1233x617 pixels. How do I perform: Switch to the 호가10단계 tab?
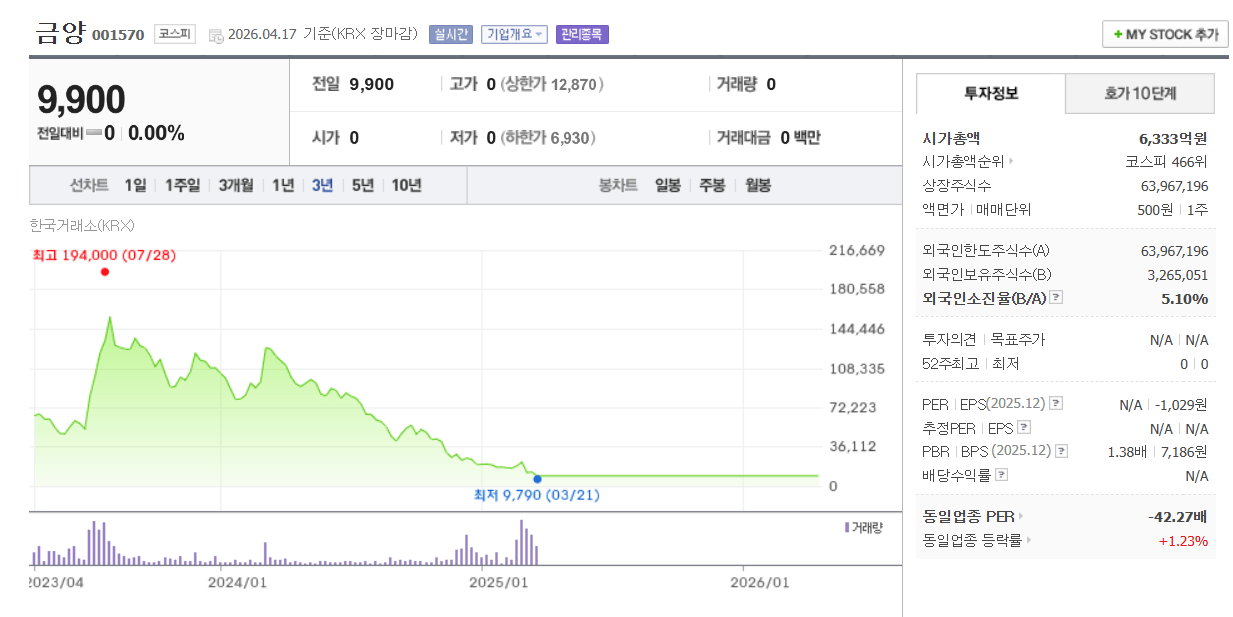click(1140, 94)
